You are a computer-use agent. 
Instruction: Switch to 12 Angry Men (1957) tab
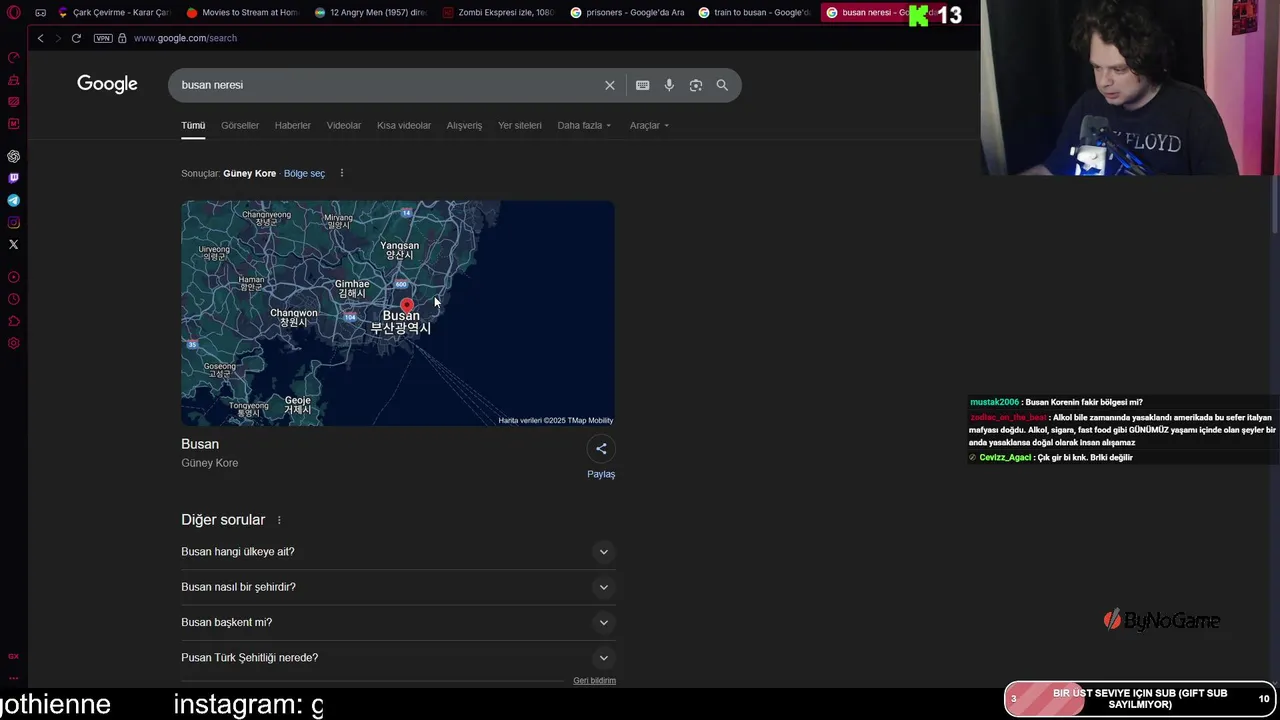click(x=369, y=13)
